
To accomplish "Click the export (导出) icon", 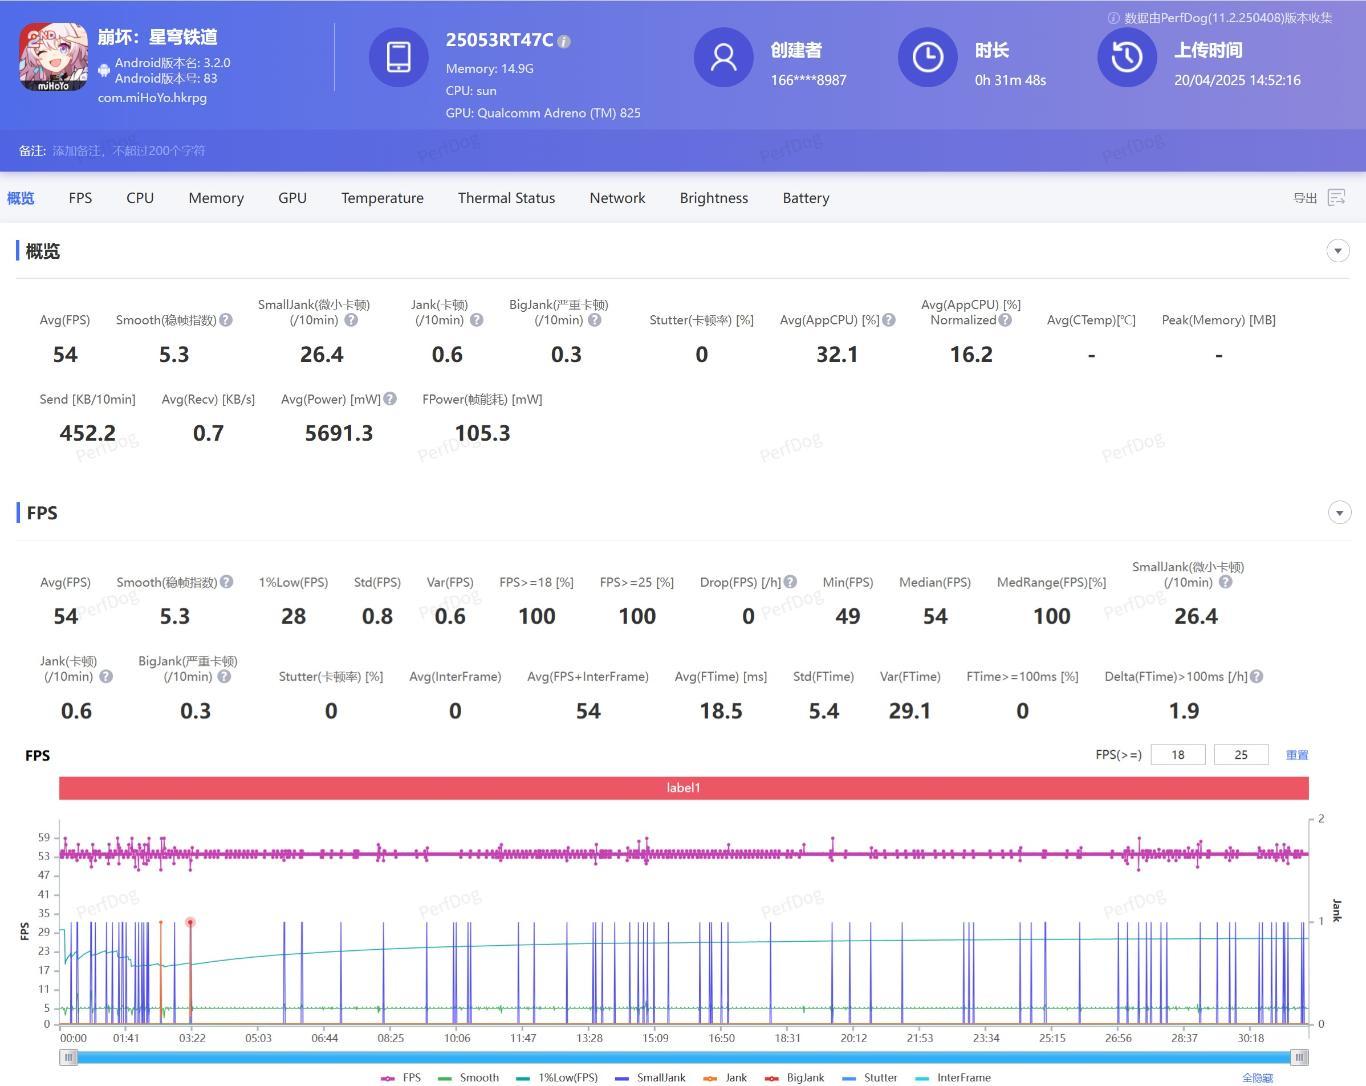I will (x=1336, y=198).
